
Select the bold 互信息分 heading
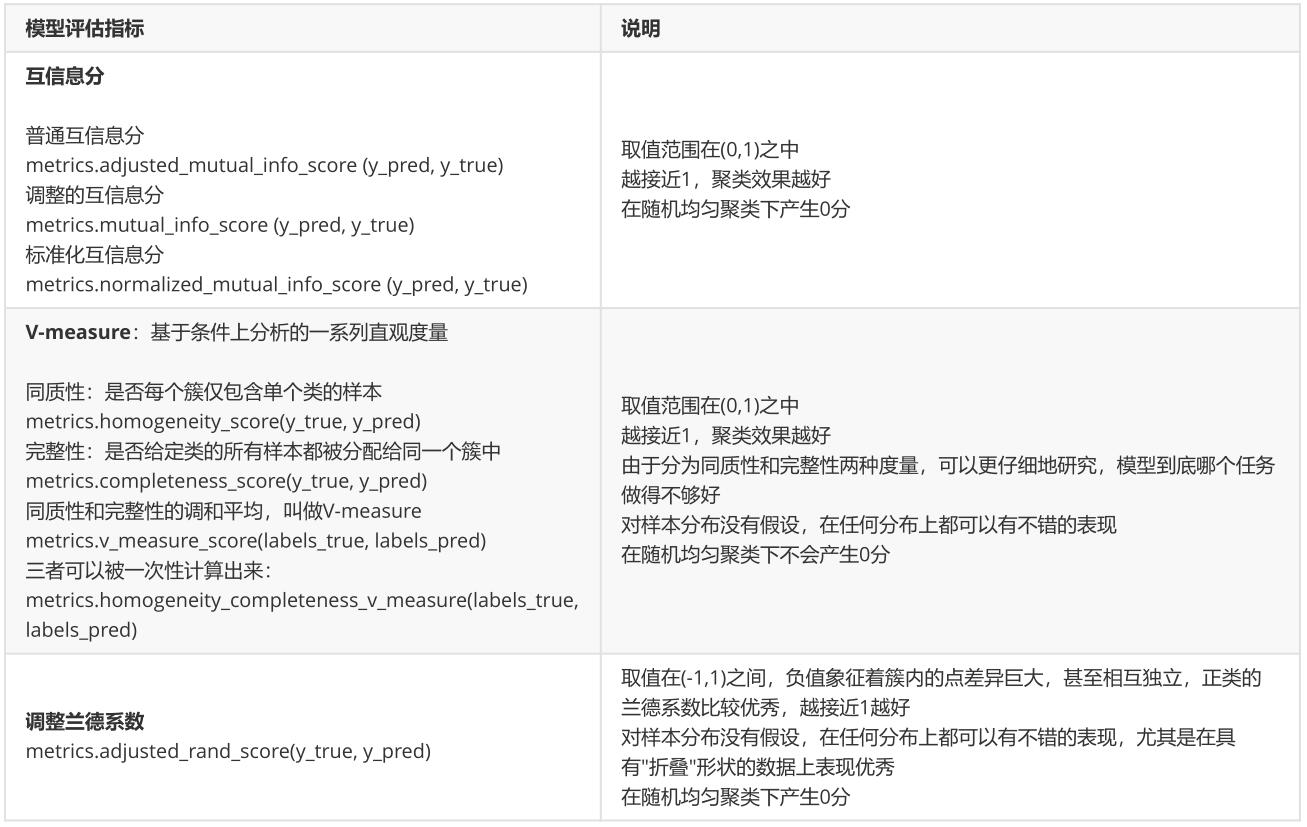[x=64, y=76]
